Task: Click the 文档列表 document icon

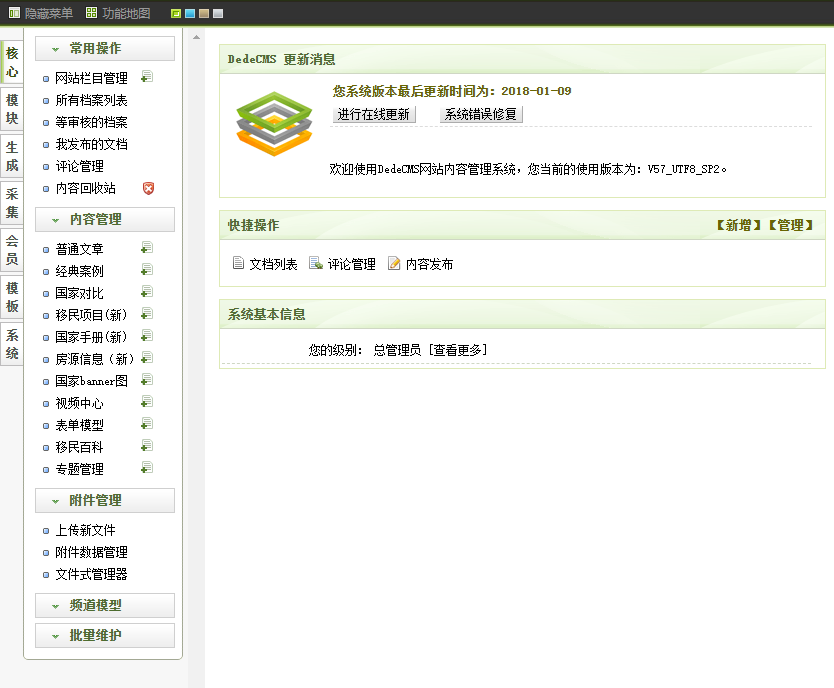Action: point(238,263)
